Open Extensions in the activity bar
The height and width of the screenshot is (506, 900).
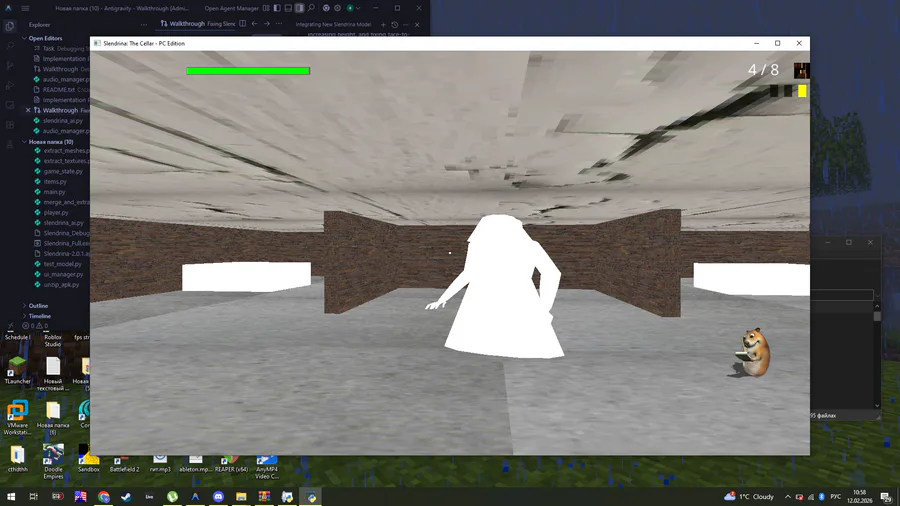10,124
